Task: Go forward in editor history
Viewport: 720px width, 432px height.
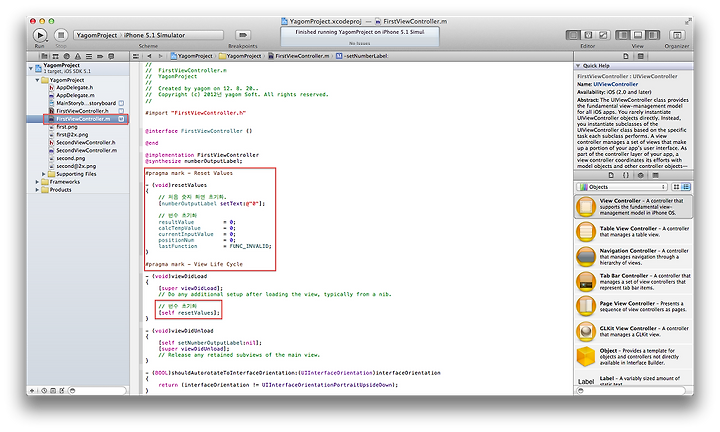Action: (x=160, y=56)
